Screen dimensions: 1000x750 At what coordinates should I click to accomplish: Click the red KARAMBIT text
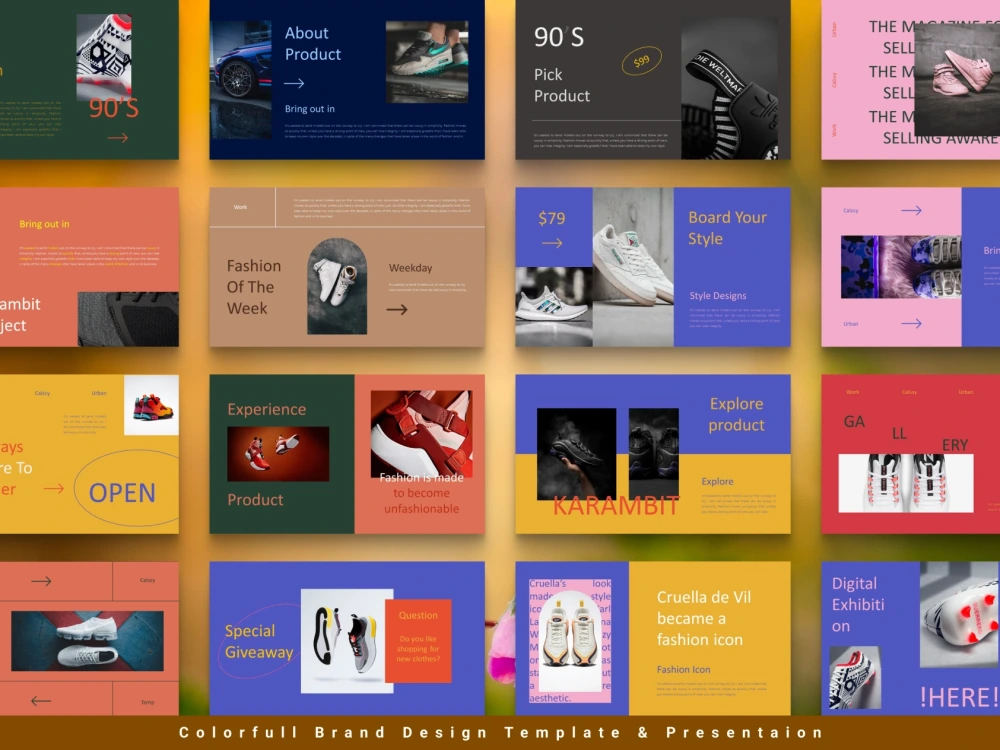[x=615, y=506]
